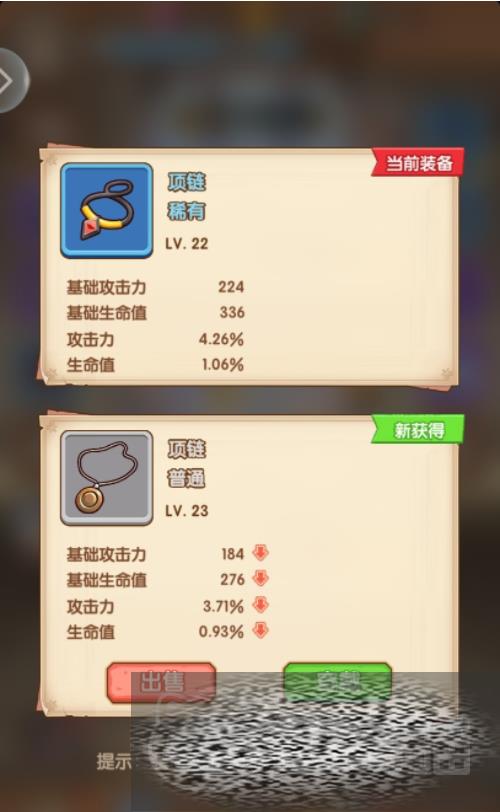This screenshot has width=500, height=812.
Task: Click red down arrow beside 184
Action: (x=260, y=553)
